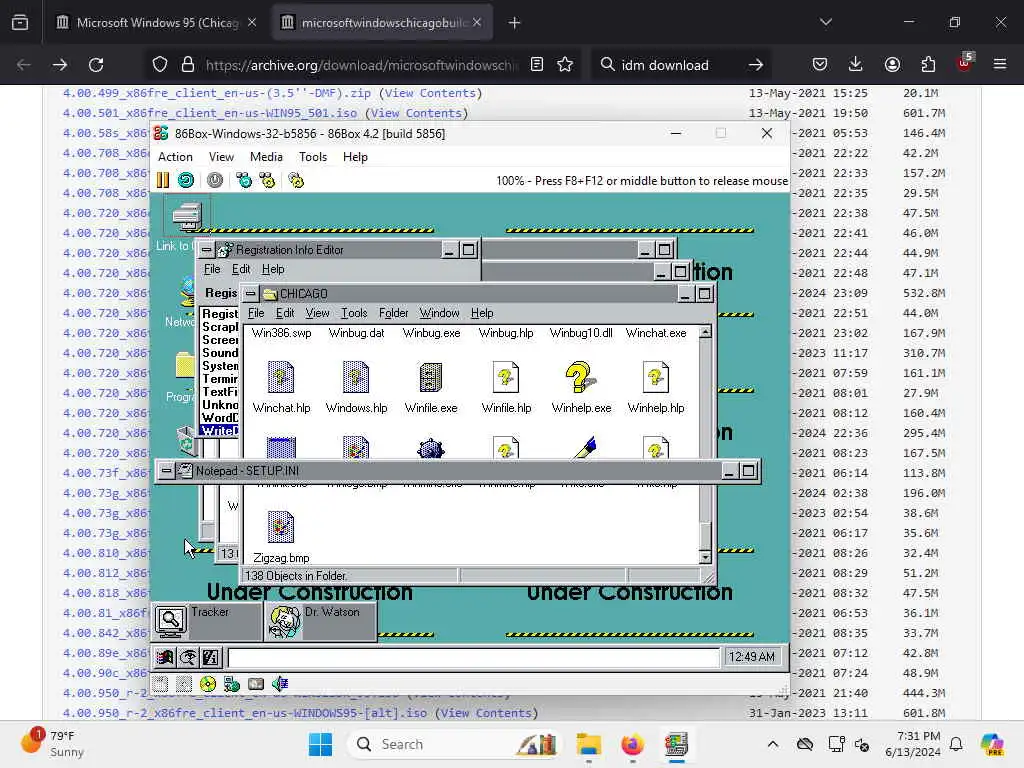
Task: Click the eye Find icon on Chicago taskbar
Action: tap(187, 657)
